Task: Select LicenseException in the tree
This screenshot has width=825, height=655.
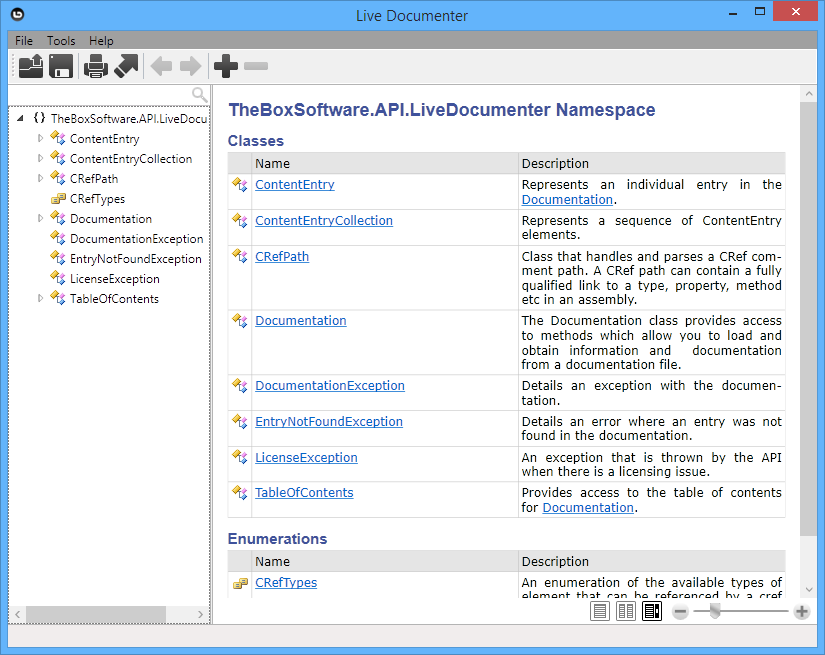Action: pyautogui.click(x=115, y=279)
